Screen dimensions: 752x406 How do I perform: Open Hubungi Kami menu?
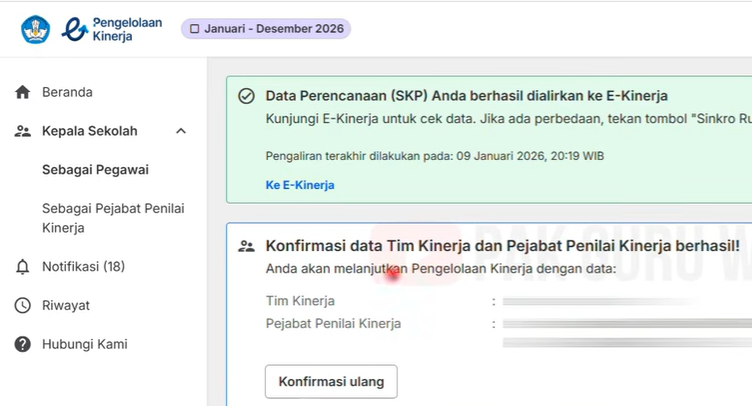click(85, 344)
